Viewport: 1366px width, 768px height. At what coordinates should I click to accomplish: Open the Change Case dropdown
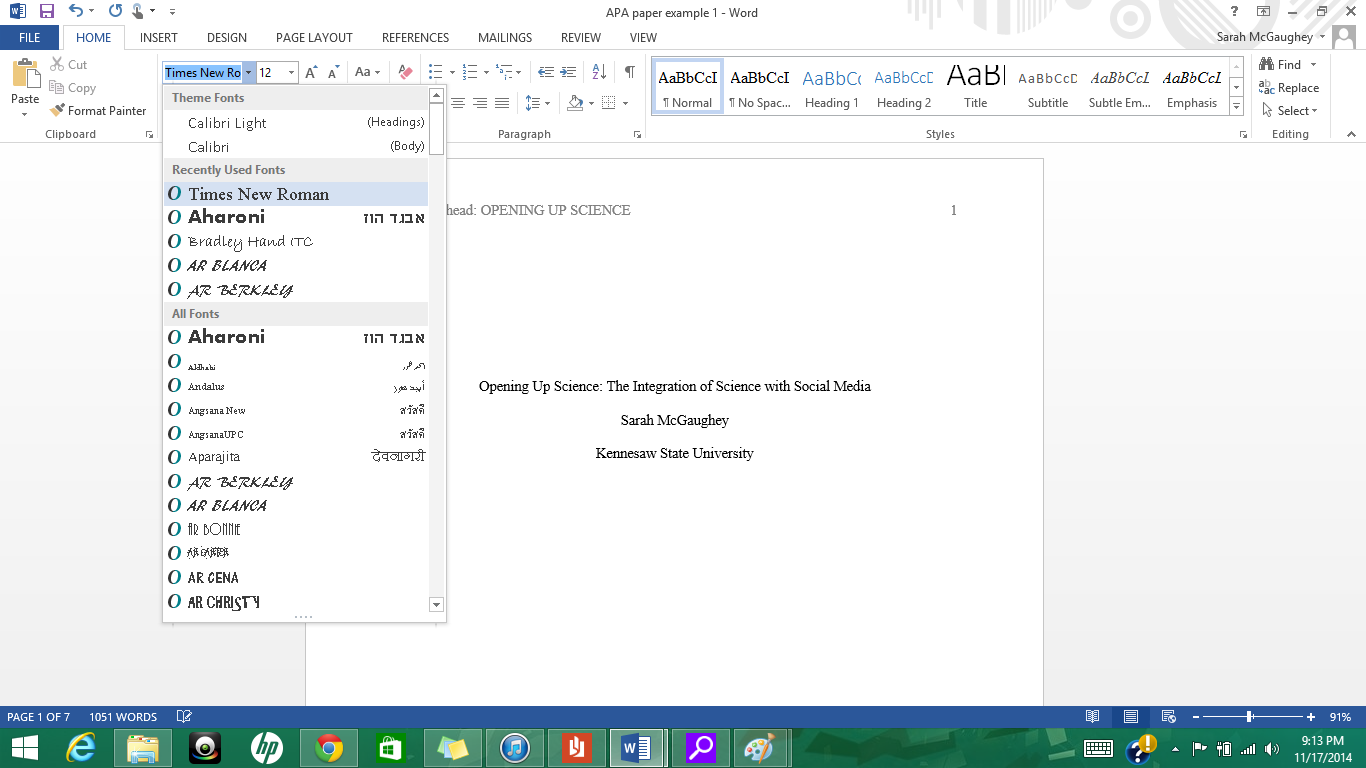coord(366,70)
